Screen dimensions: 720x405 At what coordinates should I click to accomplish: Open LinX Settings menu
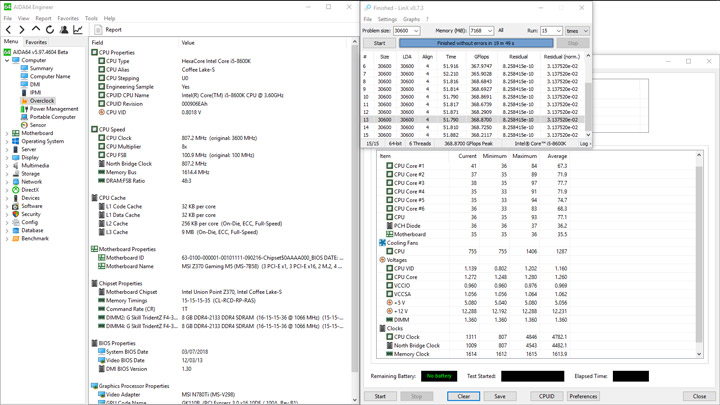pyautogui.click(x=387, y=19)
